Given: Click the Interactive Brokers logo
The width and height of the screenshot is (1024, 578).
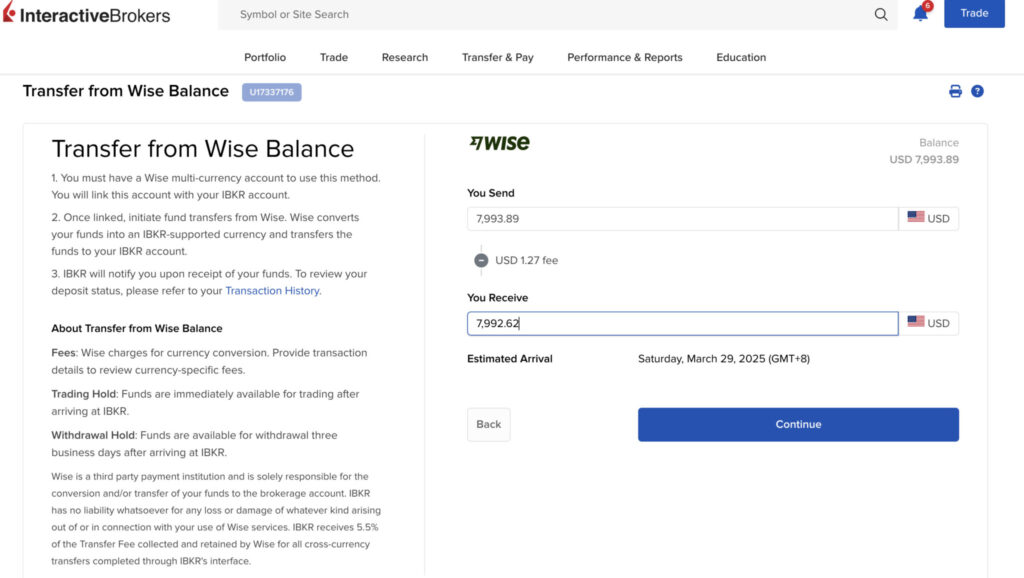Looking at the screenshot, I should pyautogui.click(x=87, y=15).
